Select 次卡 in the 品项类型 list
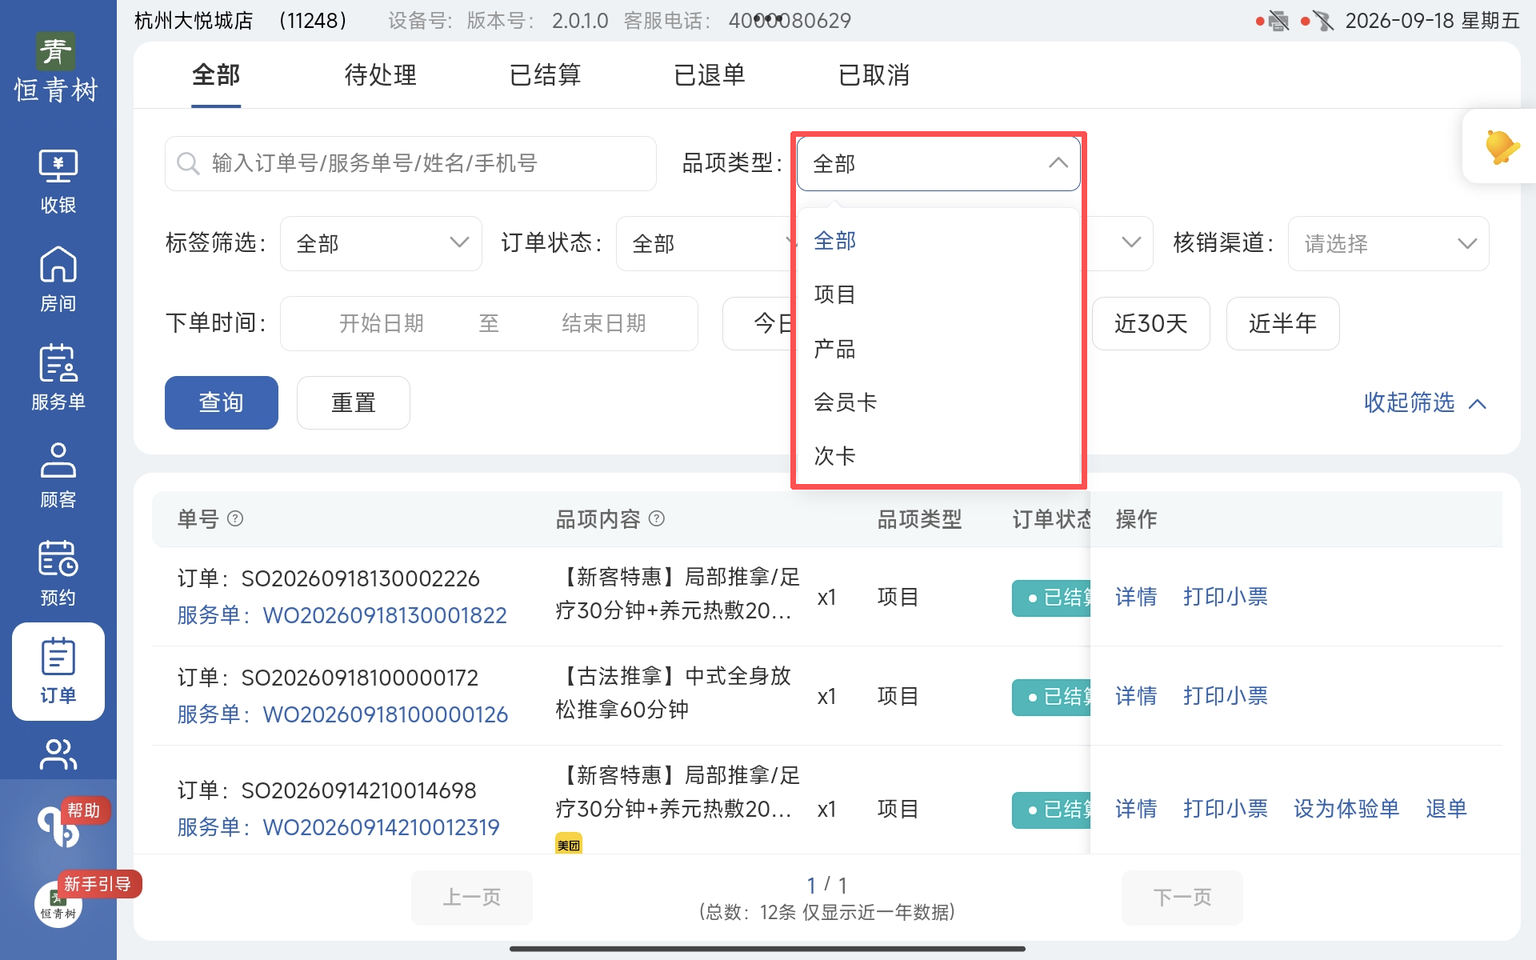The width and height of the screenshot is (1536, 960). coord(938,456)
